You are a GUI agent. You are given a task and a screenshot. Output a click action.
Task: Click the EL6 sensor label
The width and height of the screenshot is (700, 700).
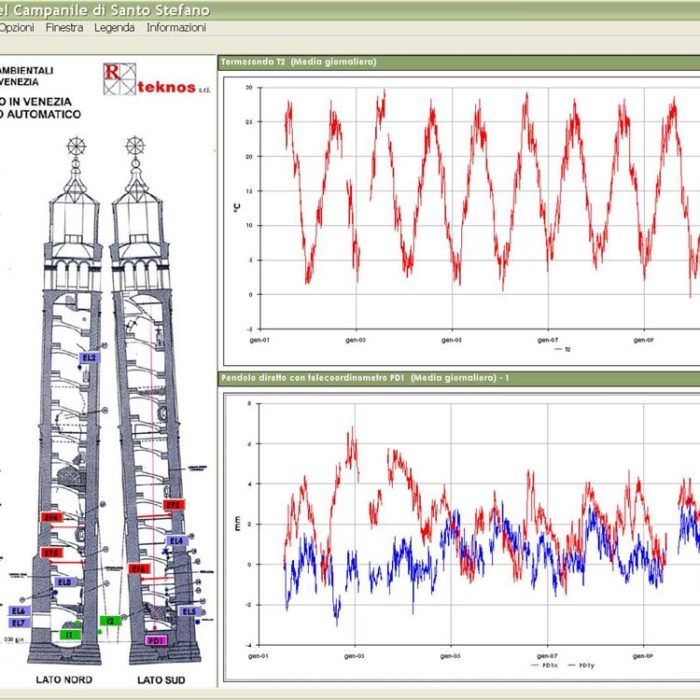coord(19,610)
